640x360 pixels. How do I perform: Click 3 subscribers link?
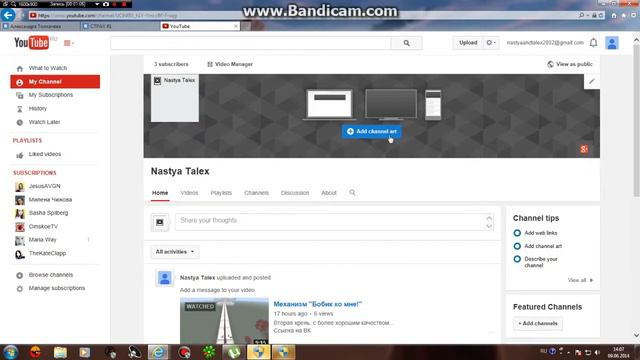point(171,64)
